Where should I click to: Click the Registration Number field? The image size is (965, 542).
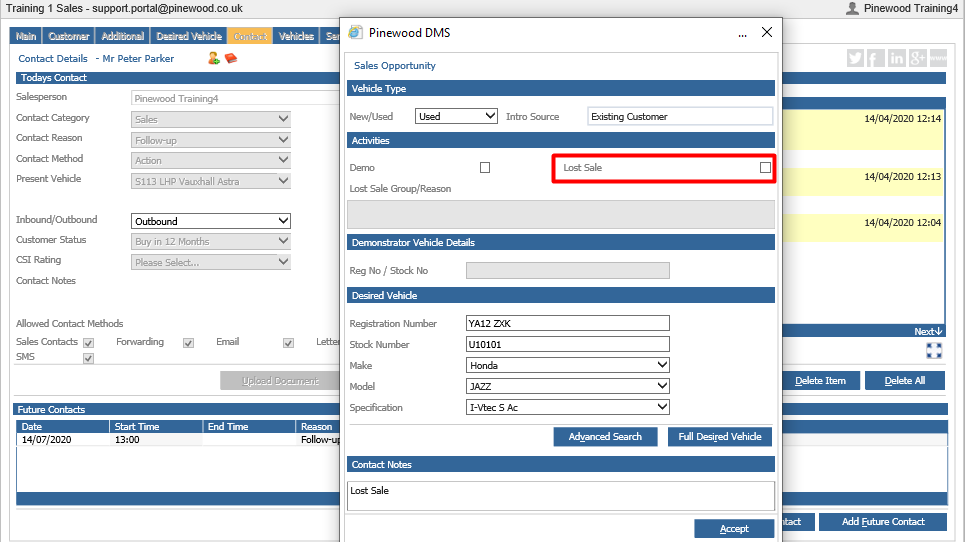point(567,323)
